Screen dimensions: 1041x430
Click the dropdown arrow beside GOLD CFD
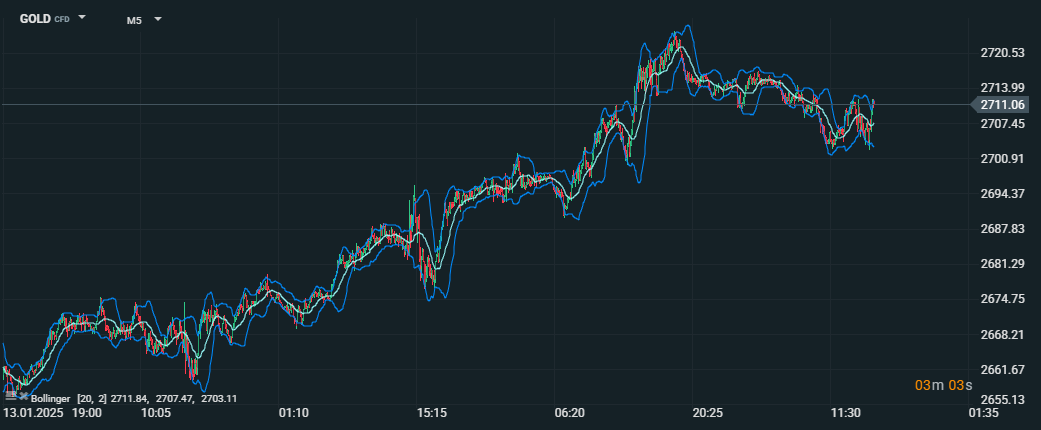point(82,18)
